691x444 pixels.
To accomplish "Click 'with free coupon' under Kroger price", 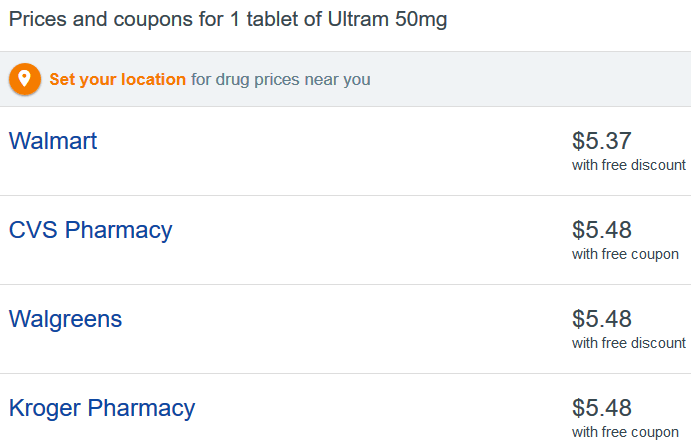I will coord(625,433).
